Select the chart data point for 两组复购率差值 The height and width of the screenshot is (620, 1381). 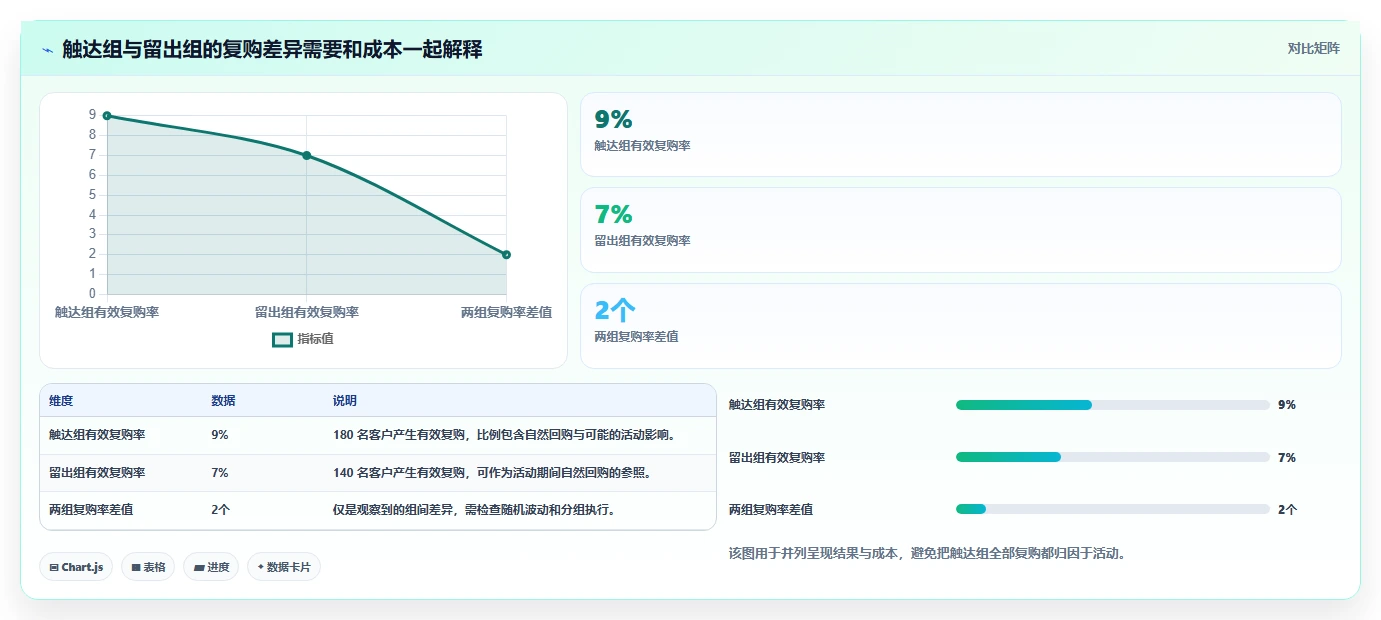[x=506, y=255]
